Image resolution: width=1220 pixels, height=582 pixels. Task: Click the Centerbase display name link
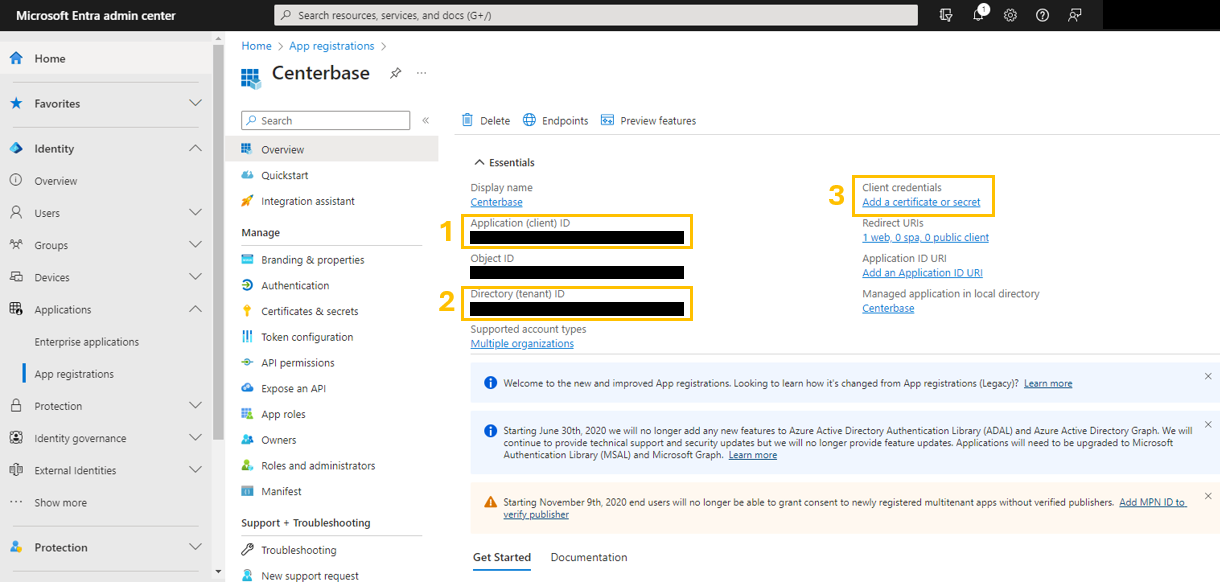pos(497,202)
